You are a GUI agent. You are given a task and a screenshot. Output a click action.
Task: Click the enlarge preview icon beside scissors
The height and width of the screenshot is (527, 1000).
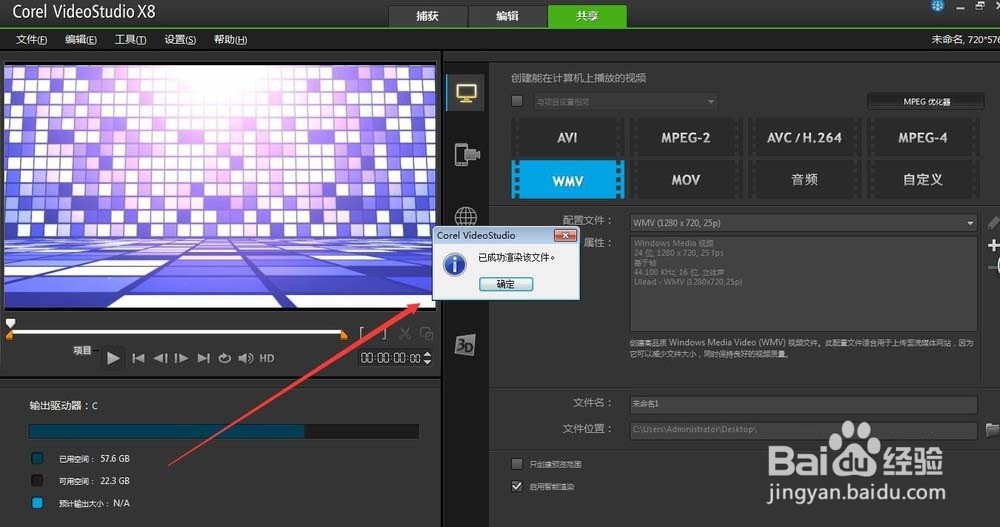(427, 333)
